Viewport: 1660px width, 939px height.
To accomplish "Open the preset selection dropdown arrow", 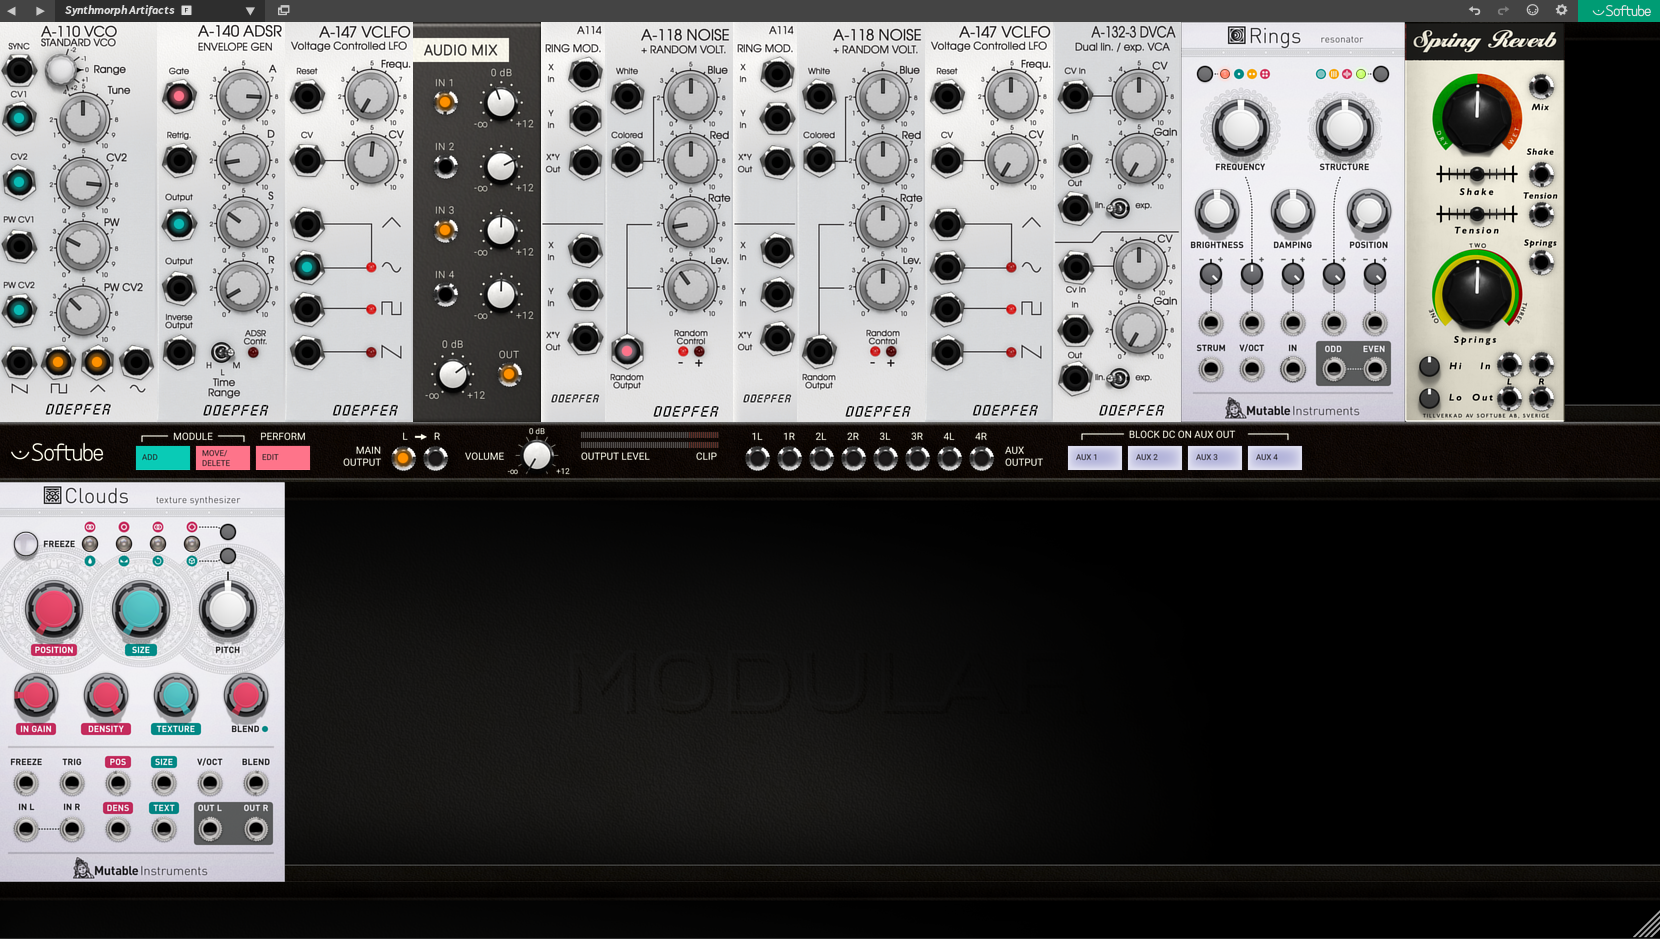I will [x=250, y=11].
